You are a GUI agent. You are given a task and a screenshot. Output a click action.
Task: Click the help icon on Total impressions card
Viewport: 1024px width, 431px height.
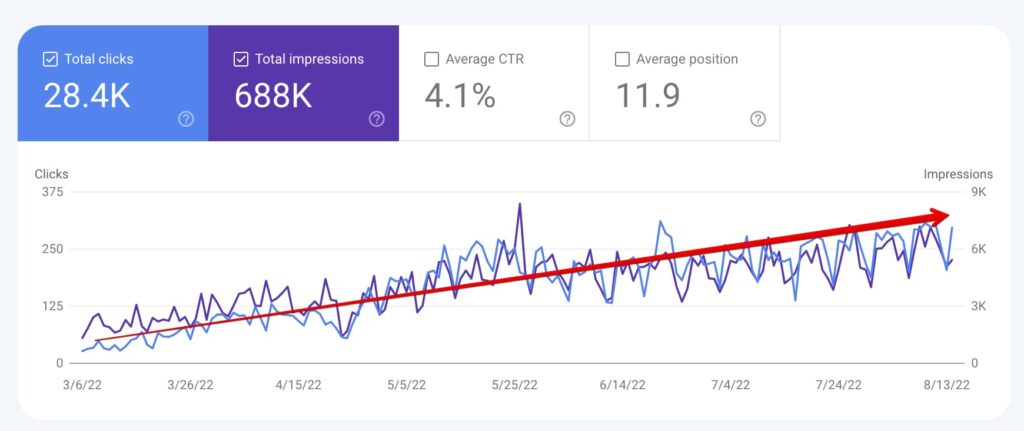(376, 119)
